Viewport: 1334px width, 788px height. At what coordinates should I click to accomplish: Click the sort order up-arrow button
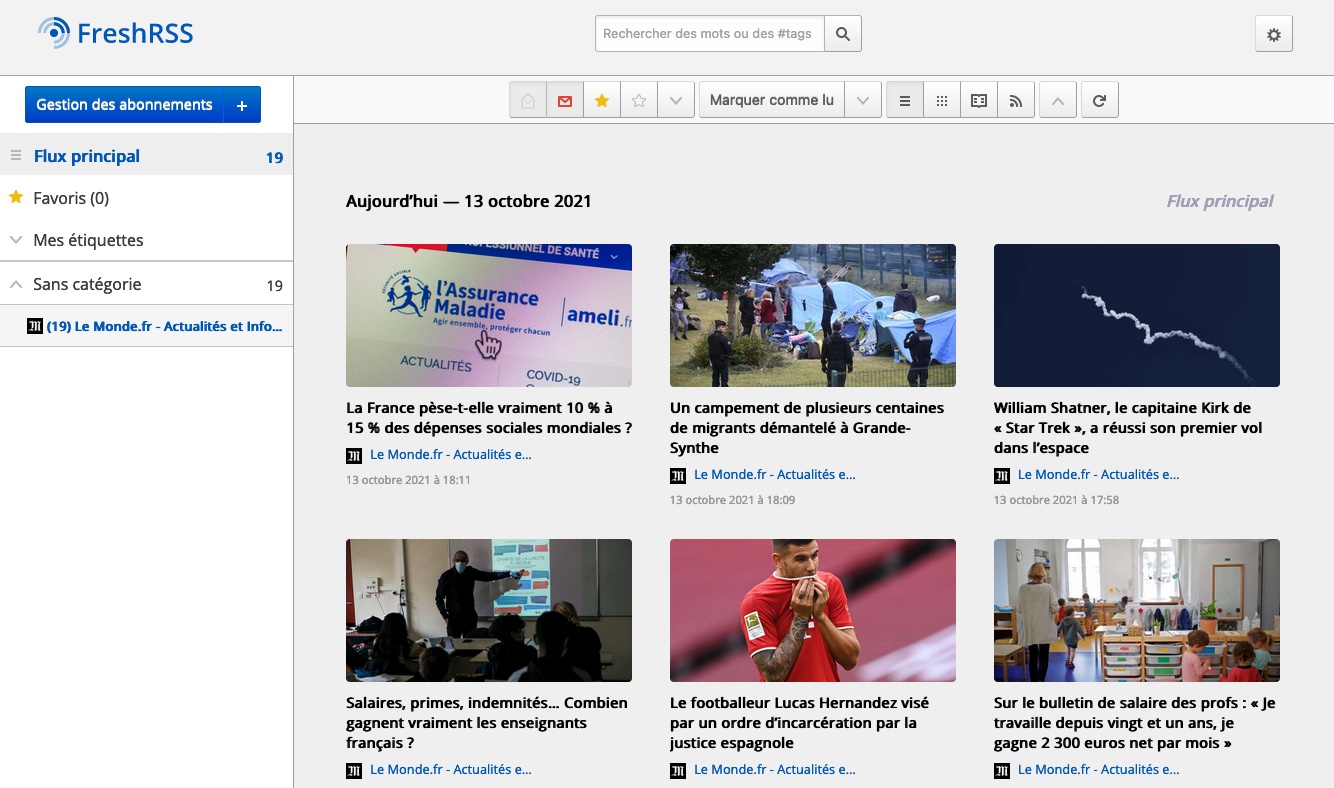point(1058,101)
